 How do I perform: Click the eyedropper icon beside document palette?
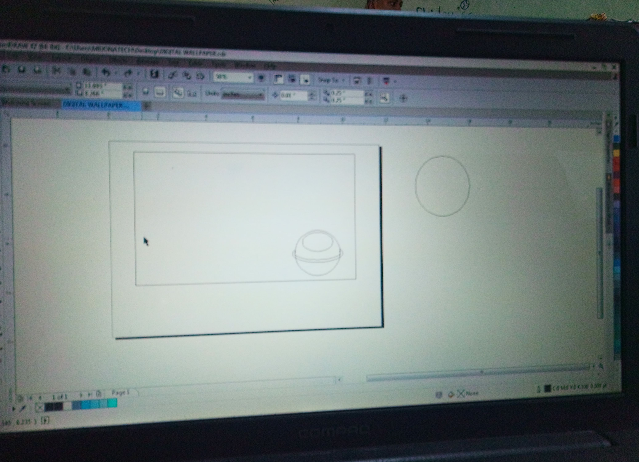(x=23, y=408)
